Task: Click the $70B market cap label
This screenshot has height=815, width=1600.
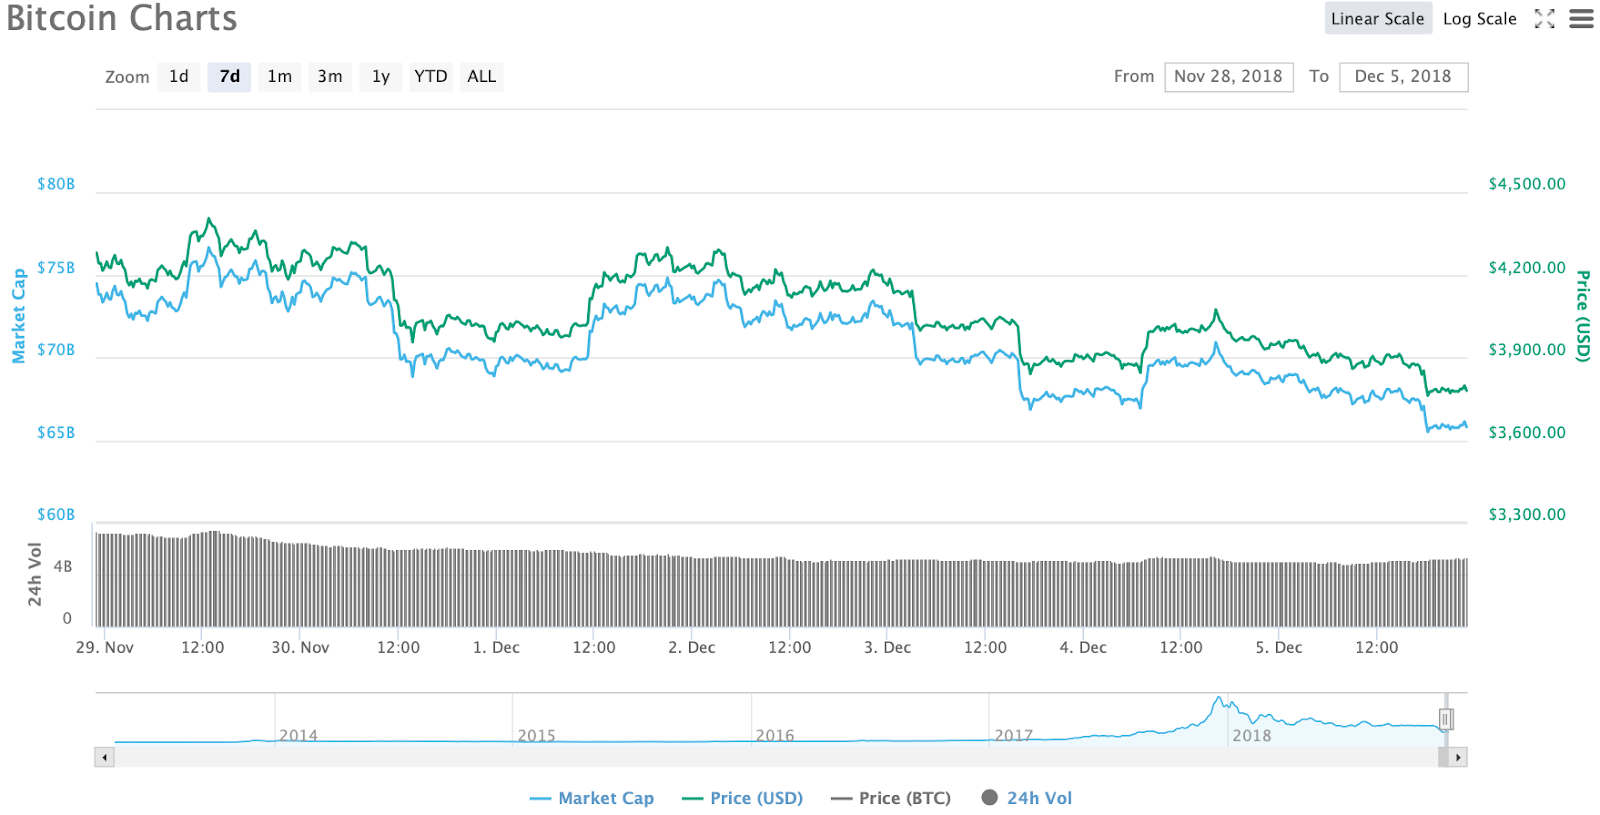Action: click(56, 350)
